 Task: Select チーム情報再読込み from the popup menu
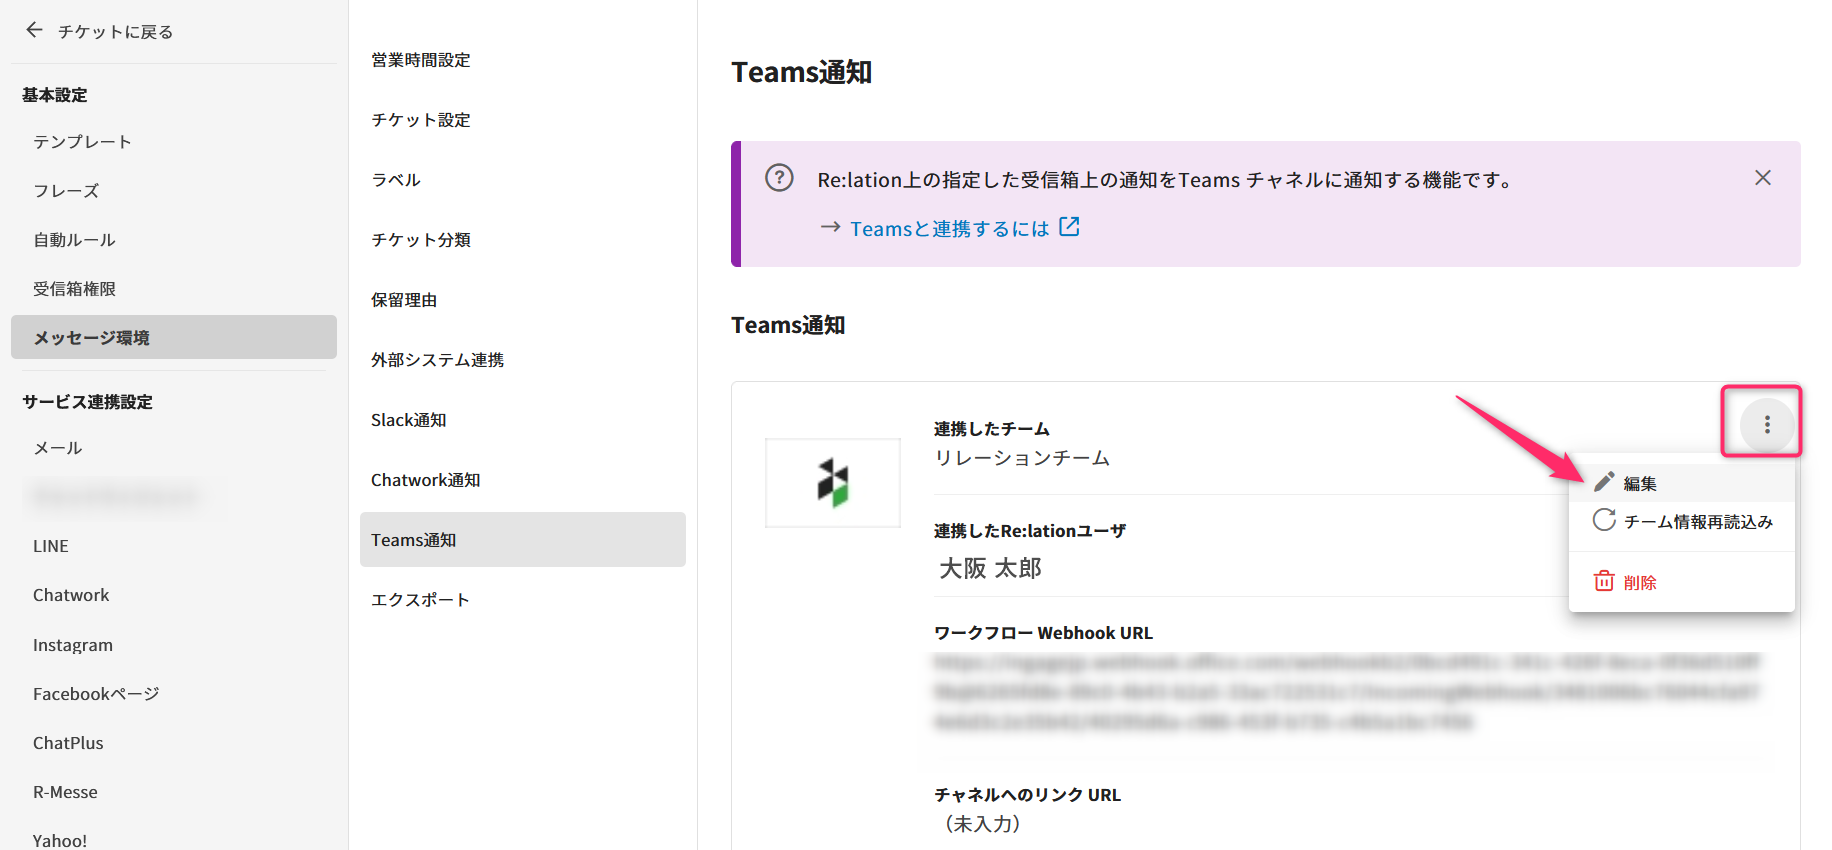[x=1682, y=521]
